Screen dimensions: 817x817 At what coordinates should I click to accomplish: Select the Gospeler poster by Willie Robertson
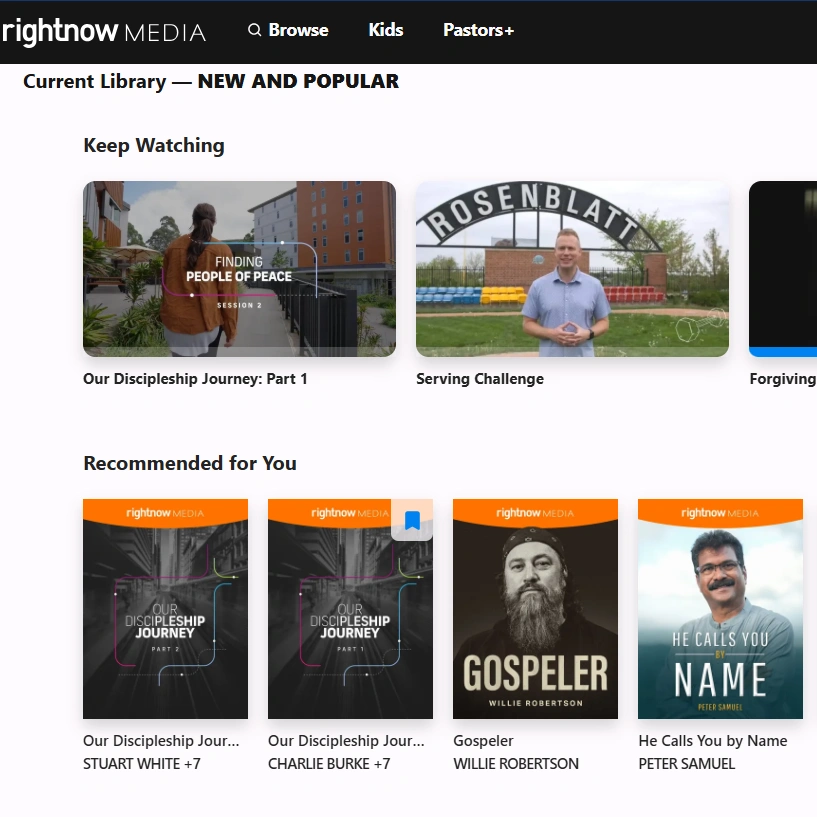[535, 609]
